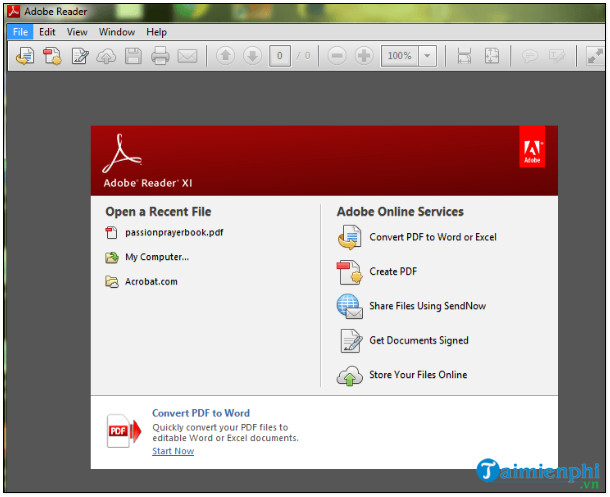This screenshot has width=610, height=497.
Task: Open the View menu
Action: point(77,32)
